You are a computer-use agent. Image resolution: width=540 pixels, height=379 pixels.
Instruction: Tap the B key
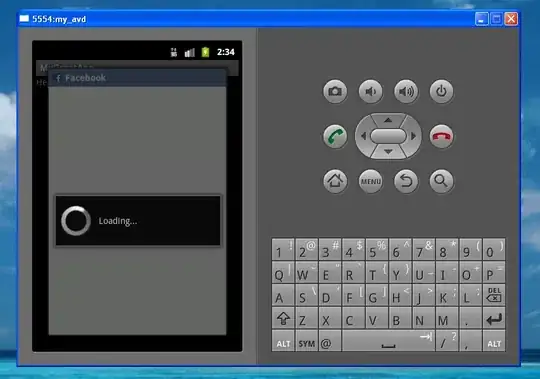pyautogui.click(x=400, y=318)
